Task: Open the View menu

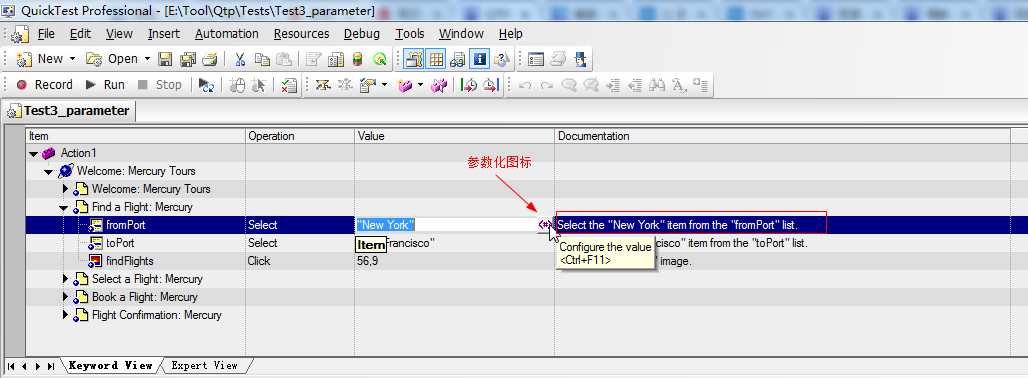Action: coord(119,33)
